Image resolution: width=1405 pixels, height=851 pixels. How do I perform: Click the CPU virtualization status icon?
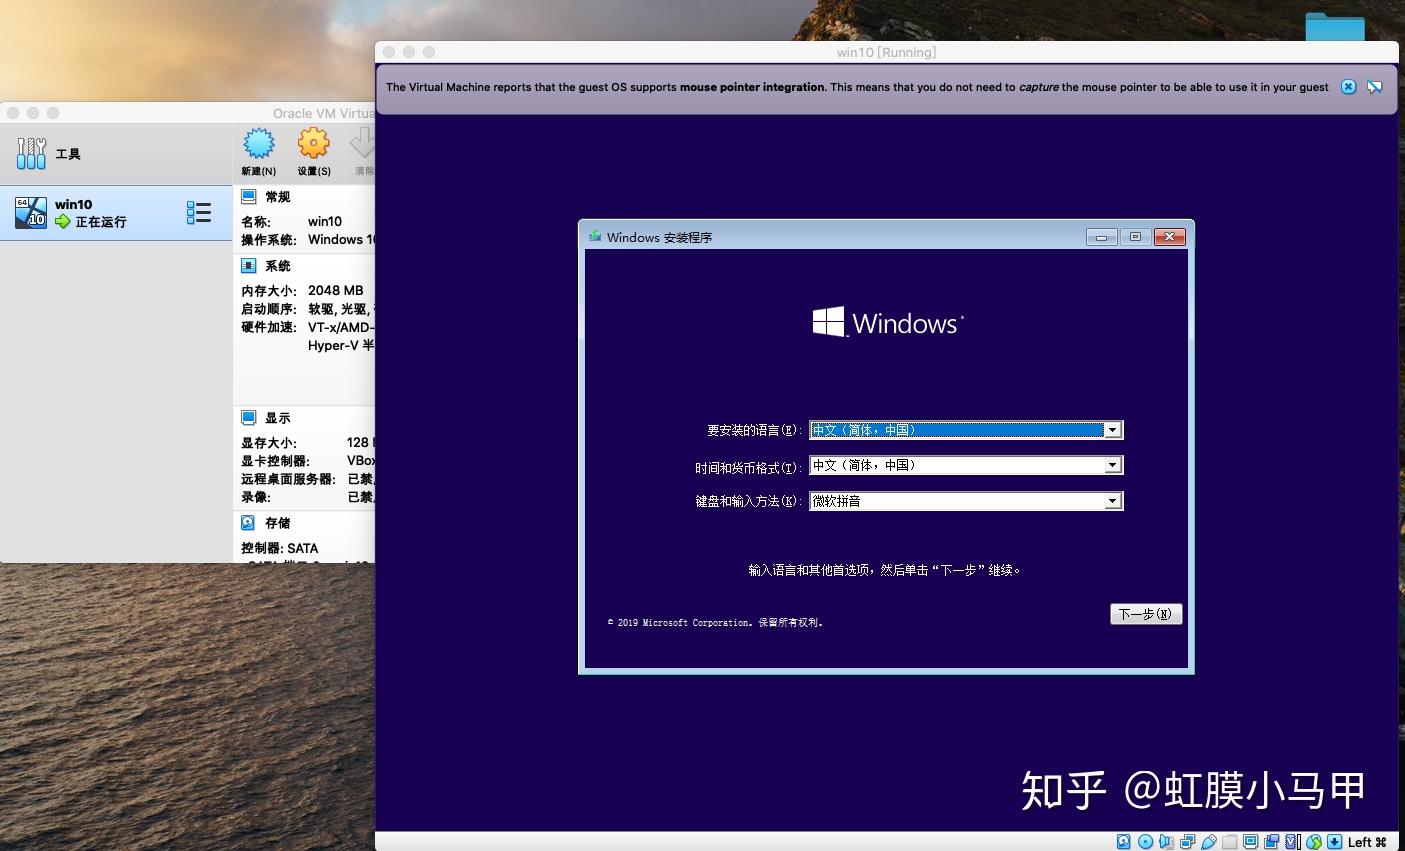1293,842
